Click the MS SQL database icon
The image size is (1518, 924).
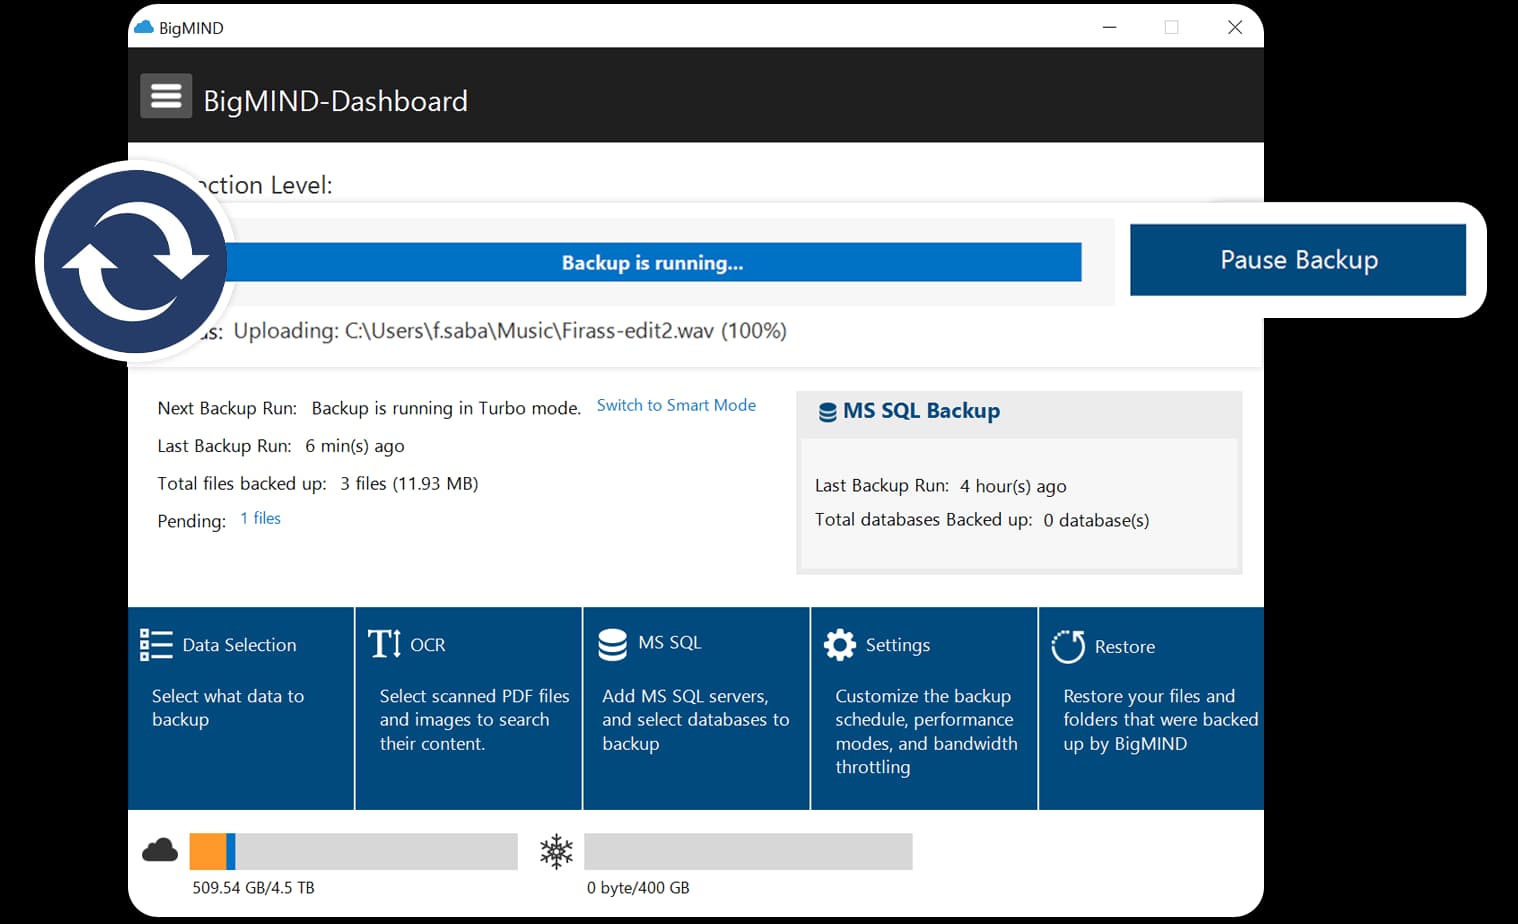tap(612, 643)
